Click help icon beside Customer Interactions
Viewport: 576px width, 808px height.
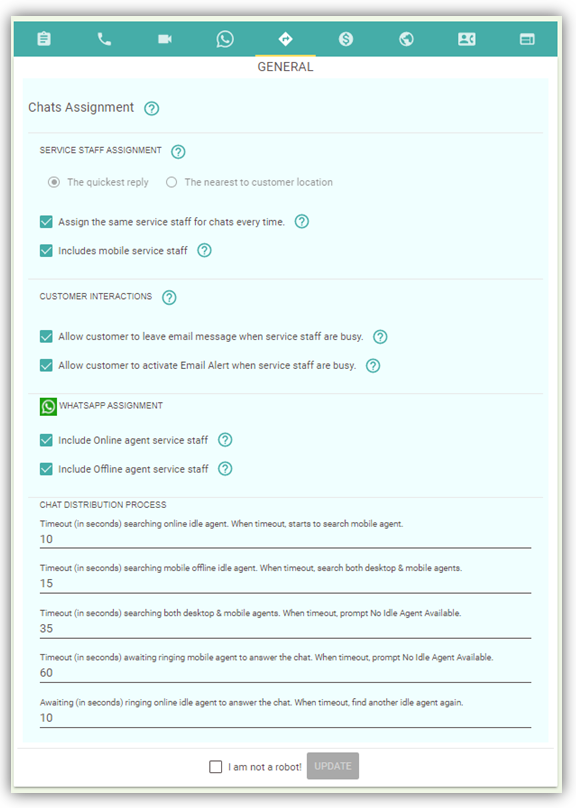coord(169,297)
